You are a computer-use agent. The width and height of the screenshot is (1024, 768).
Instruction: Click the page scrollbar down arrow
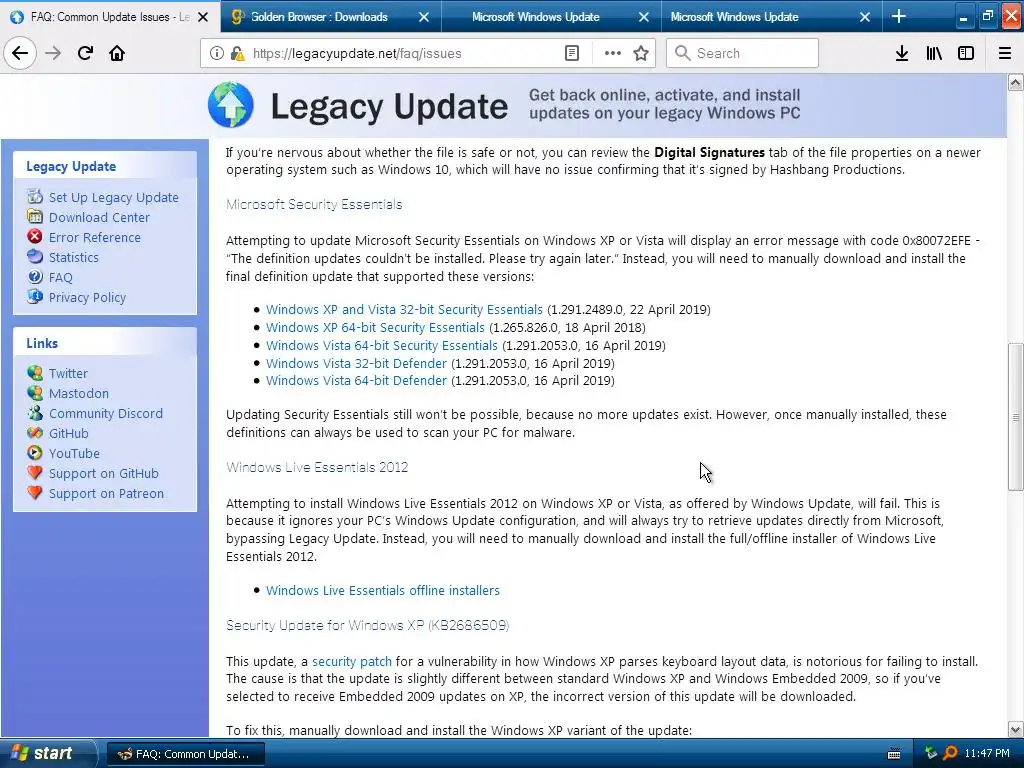coord(1015,729)
